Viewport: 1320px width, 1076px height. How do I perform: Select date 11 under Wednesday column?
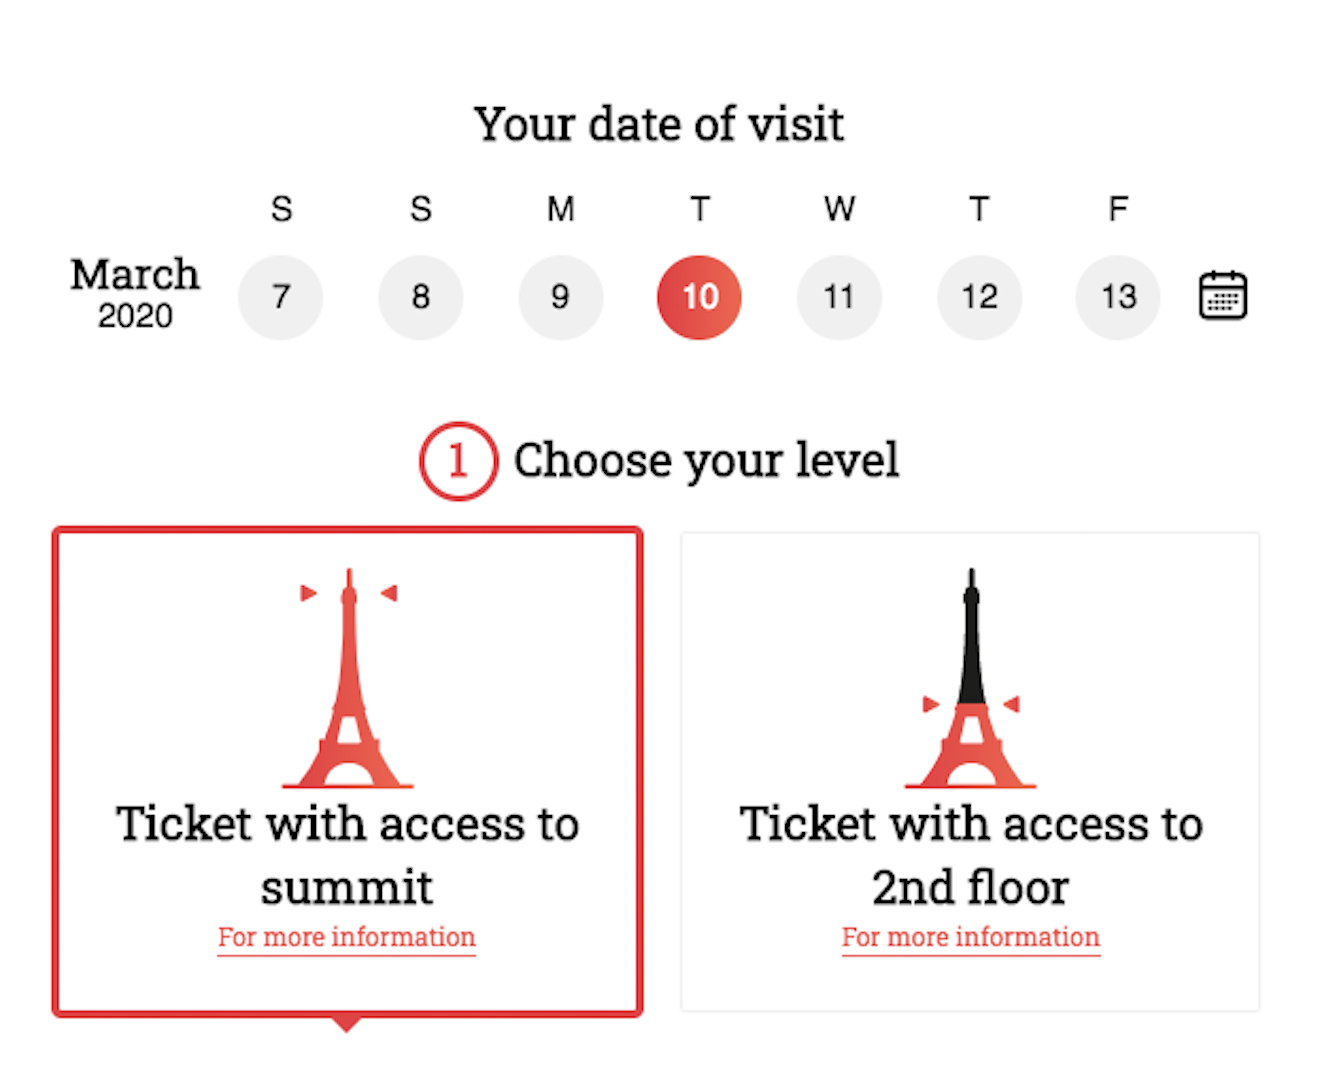tap(839, 296)
